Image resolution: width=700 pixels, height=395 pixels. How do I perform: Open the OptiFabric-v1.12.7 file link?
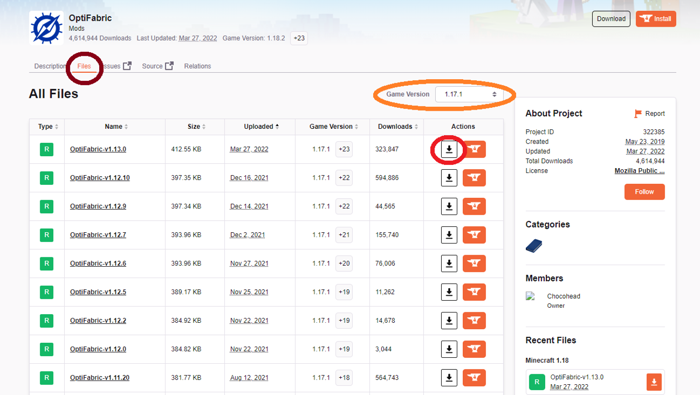click(98, 235)
